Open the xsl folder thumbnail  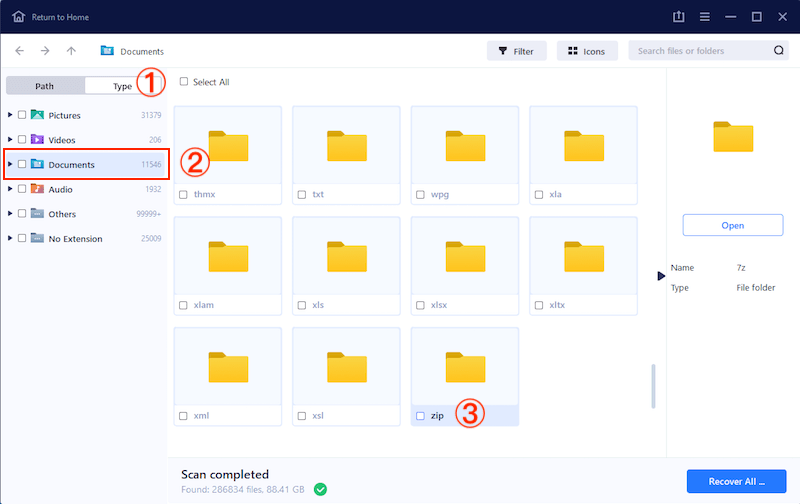[x=346, y=367]
